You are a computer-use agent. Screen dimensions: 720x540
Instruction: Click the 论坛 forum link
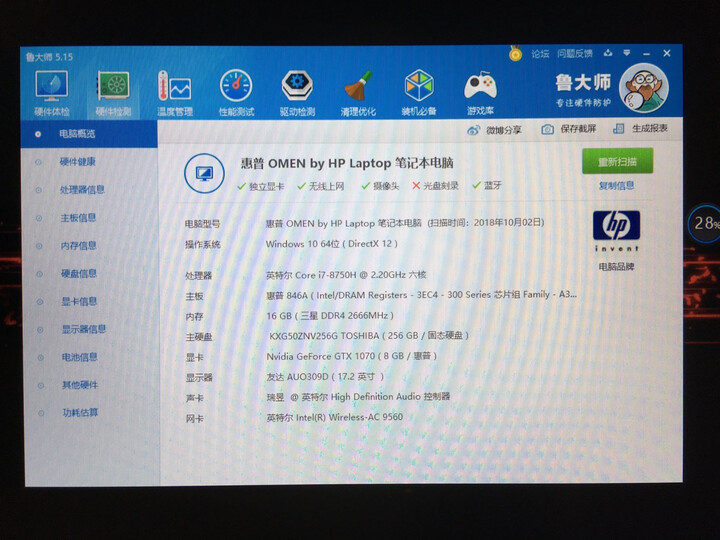540,54
